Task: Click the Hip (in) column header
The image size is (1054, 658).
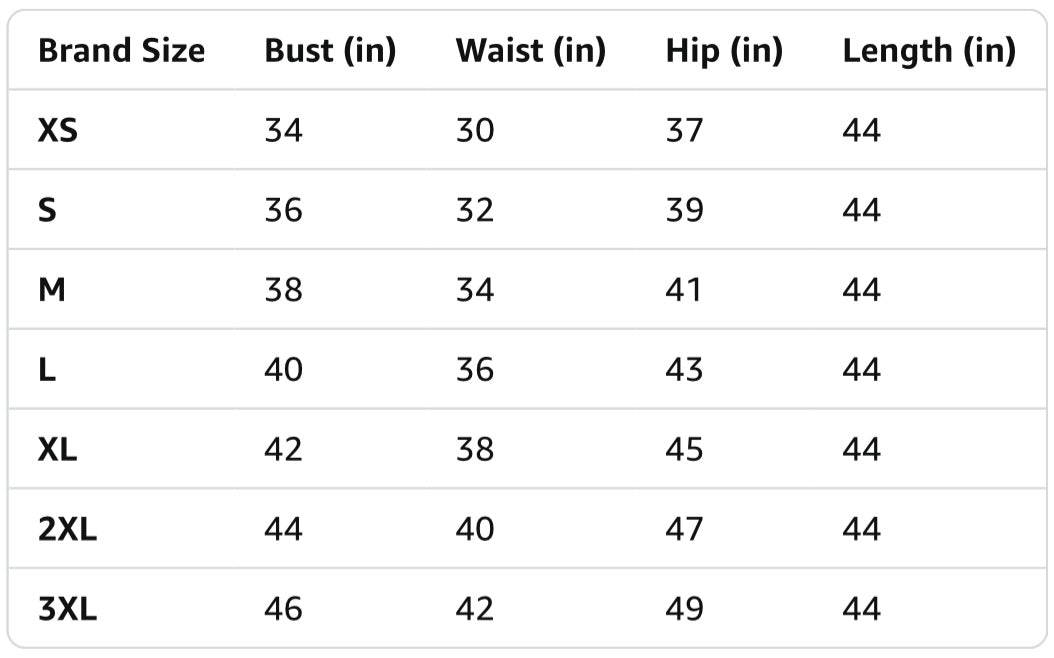Action: pyautogui.click(x=724, y=51)
